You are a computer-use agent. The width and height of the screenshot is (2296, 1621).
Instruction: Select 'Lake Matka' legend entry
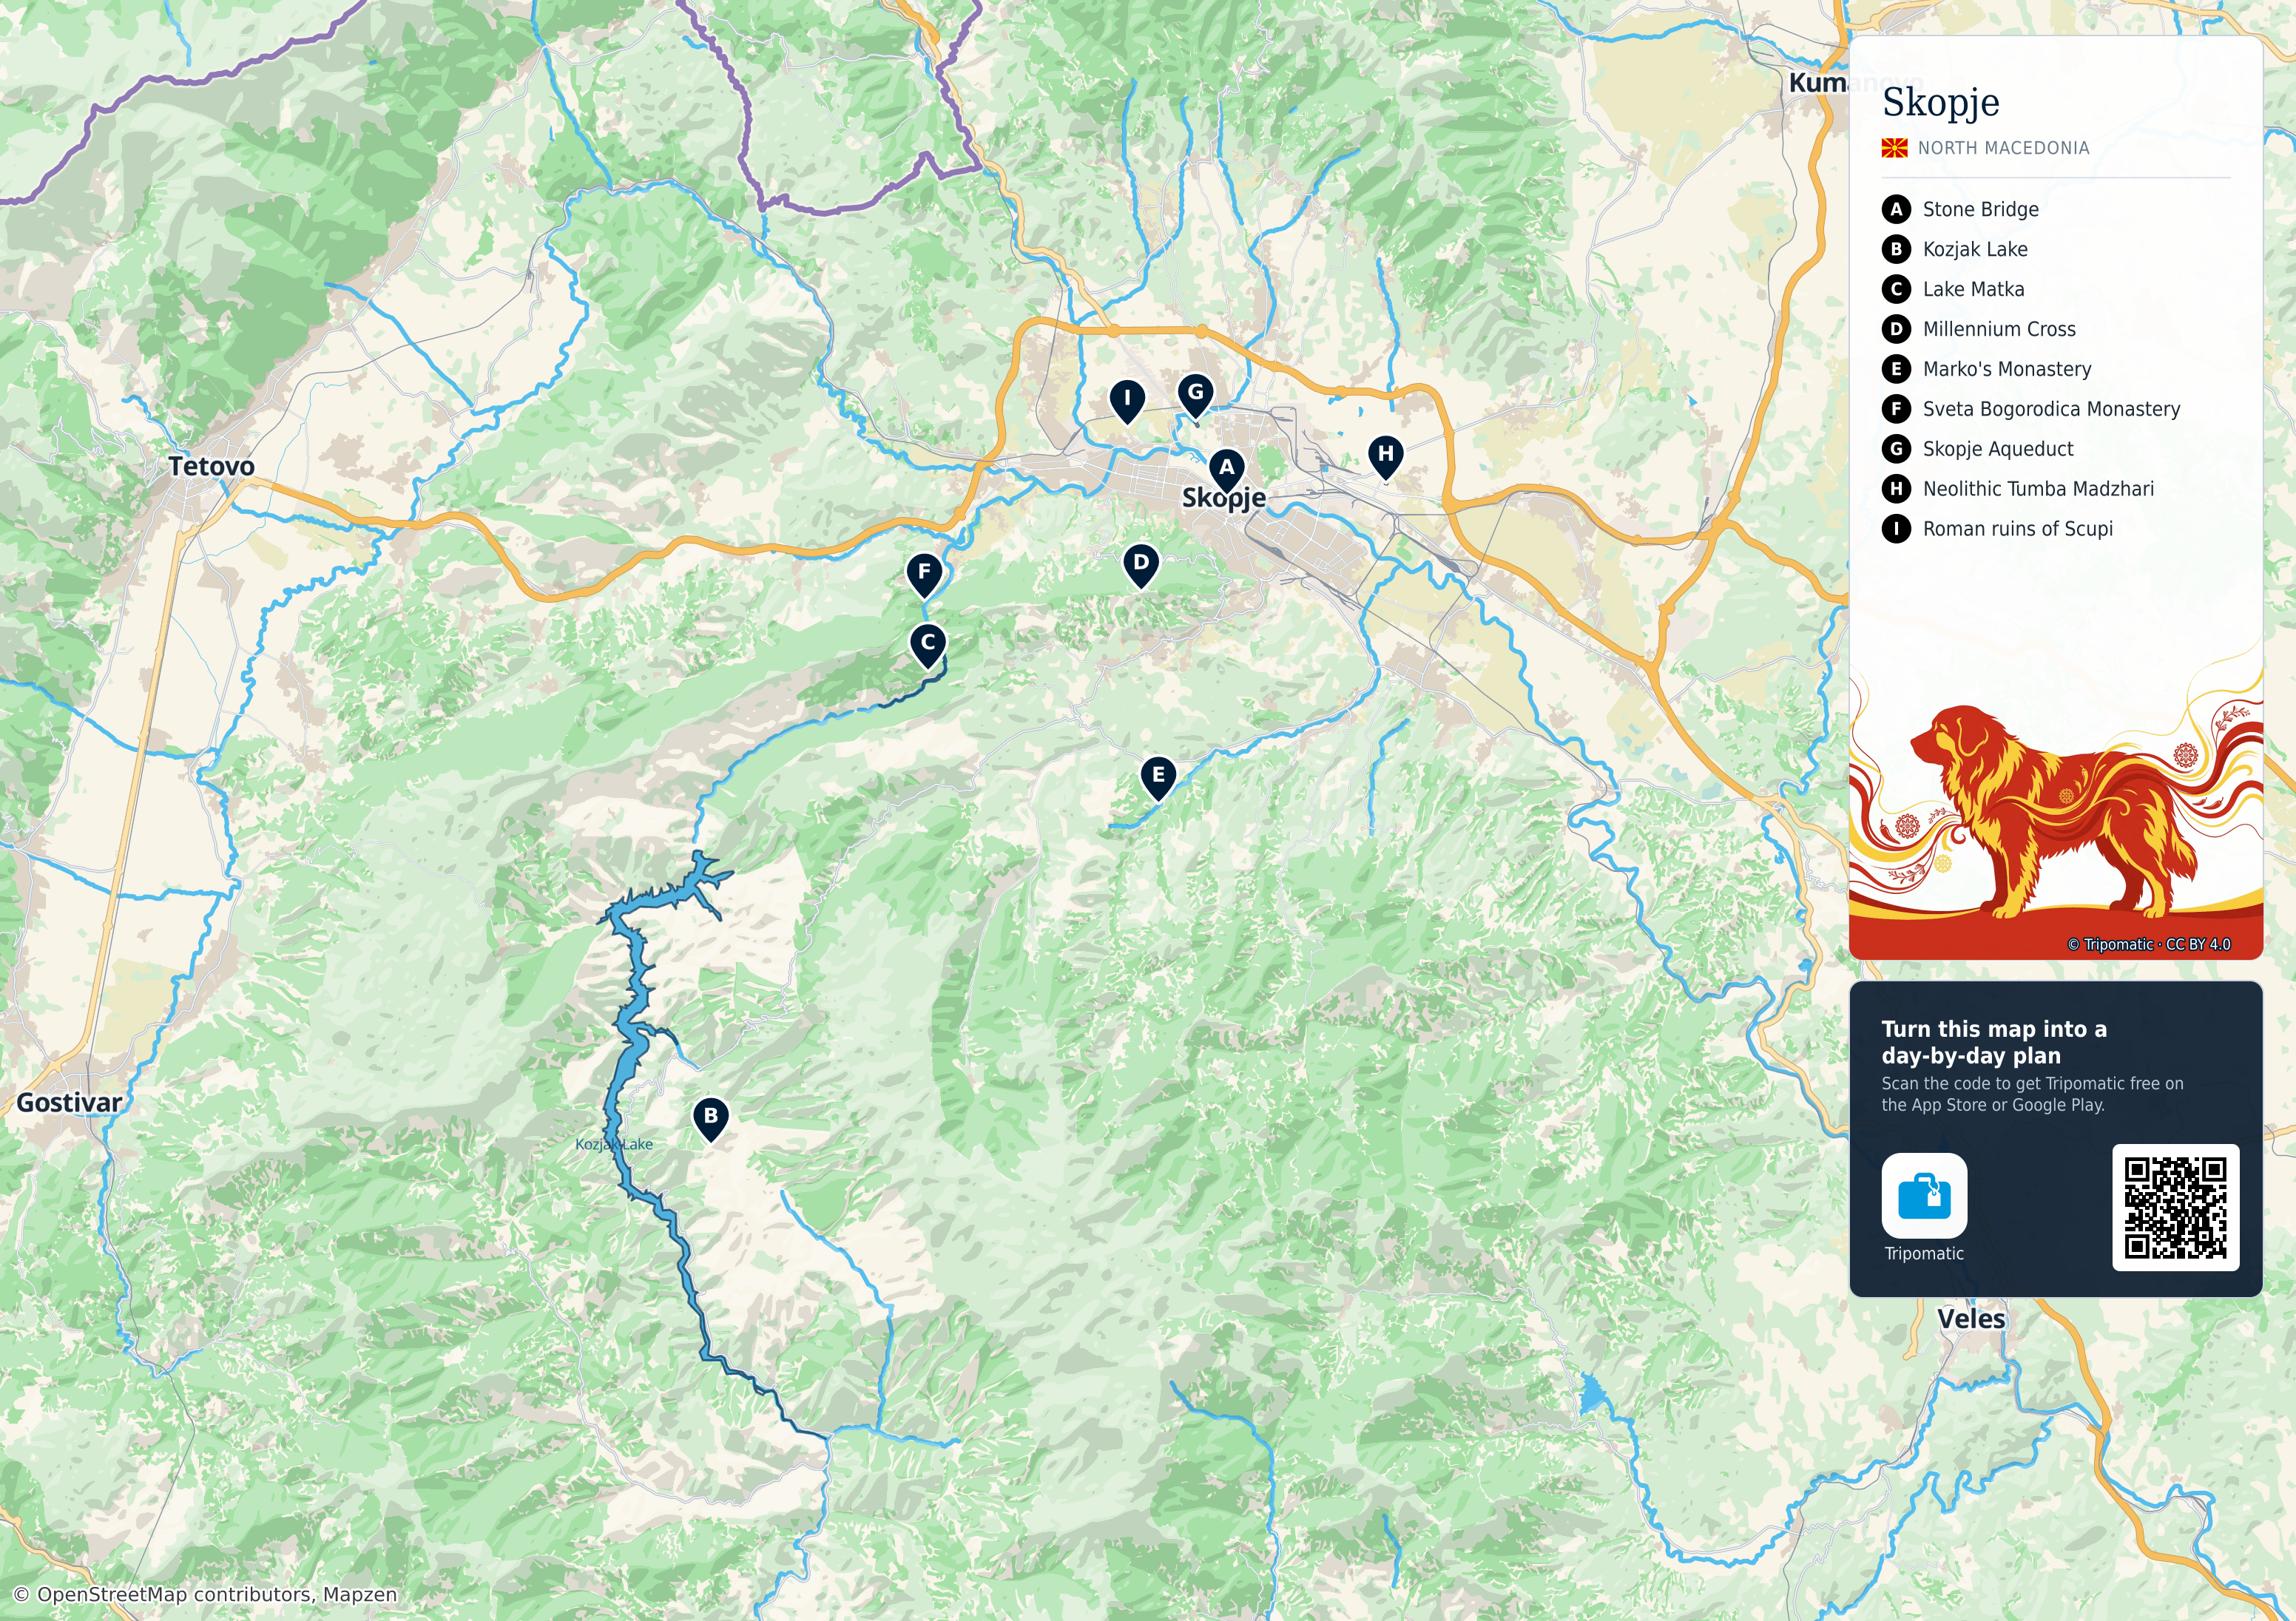[1973, 289]
